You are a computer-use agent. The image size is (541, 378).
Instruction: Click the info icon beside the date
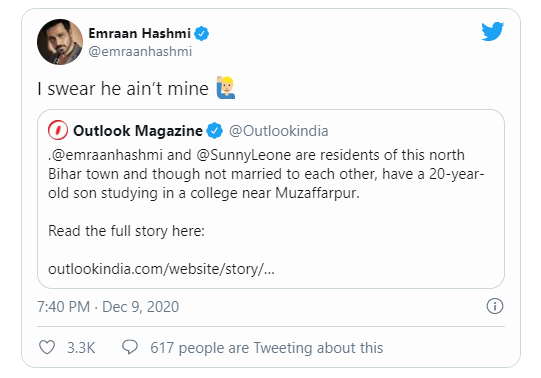(495, 306)
